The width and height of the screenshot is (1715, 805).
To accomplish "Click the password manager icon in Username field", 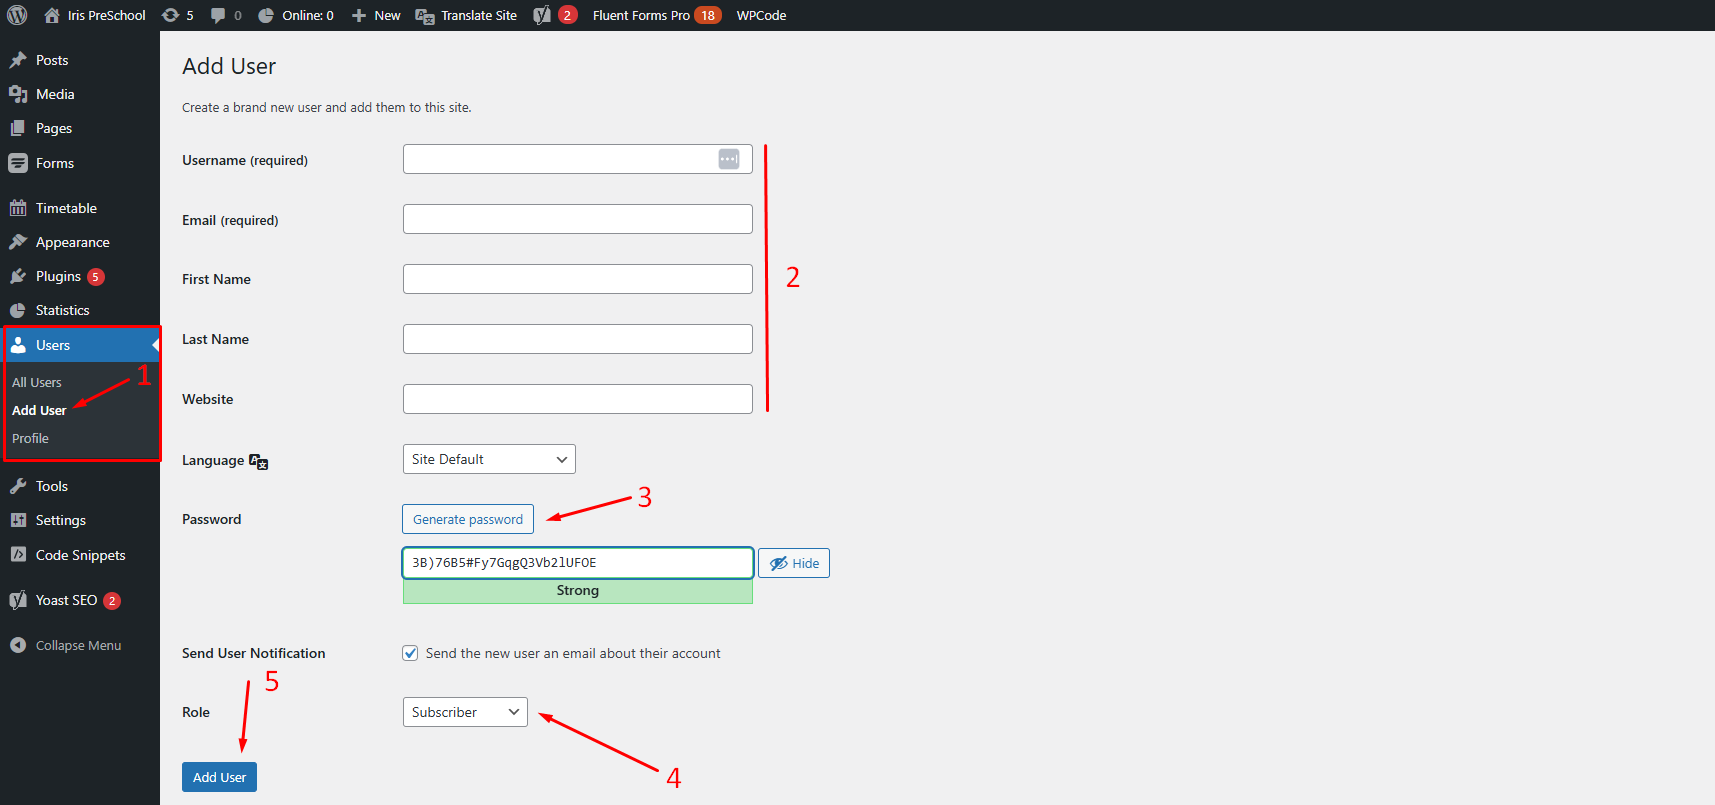I will coord(729,159).
